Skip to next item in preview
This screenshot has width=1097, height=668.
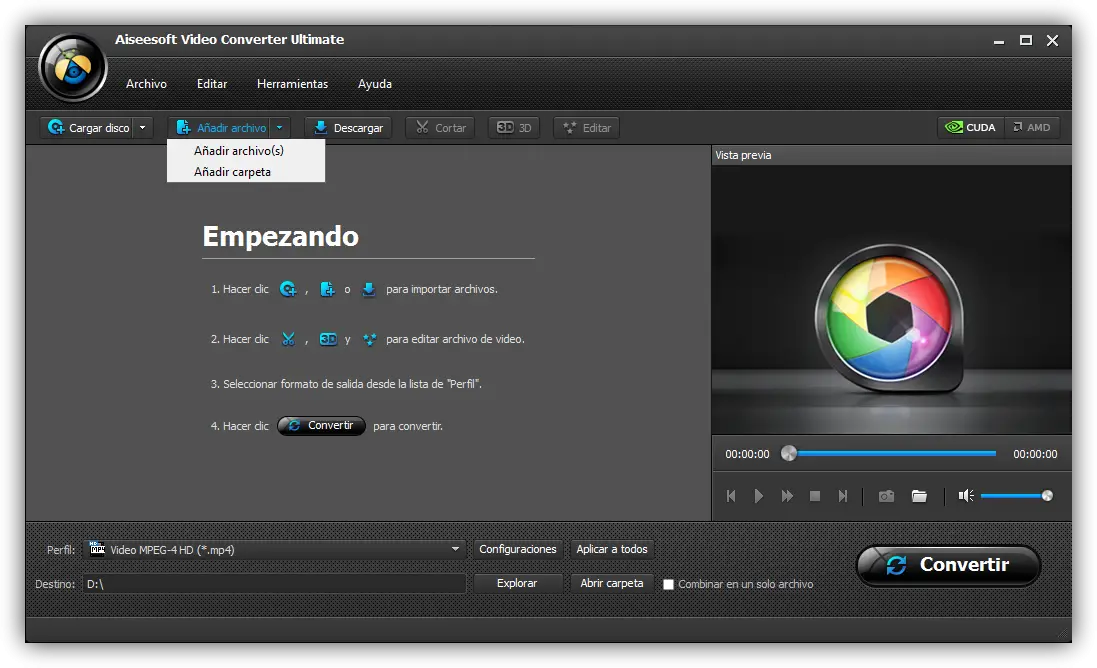coord(843,496)
